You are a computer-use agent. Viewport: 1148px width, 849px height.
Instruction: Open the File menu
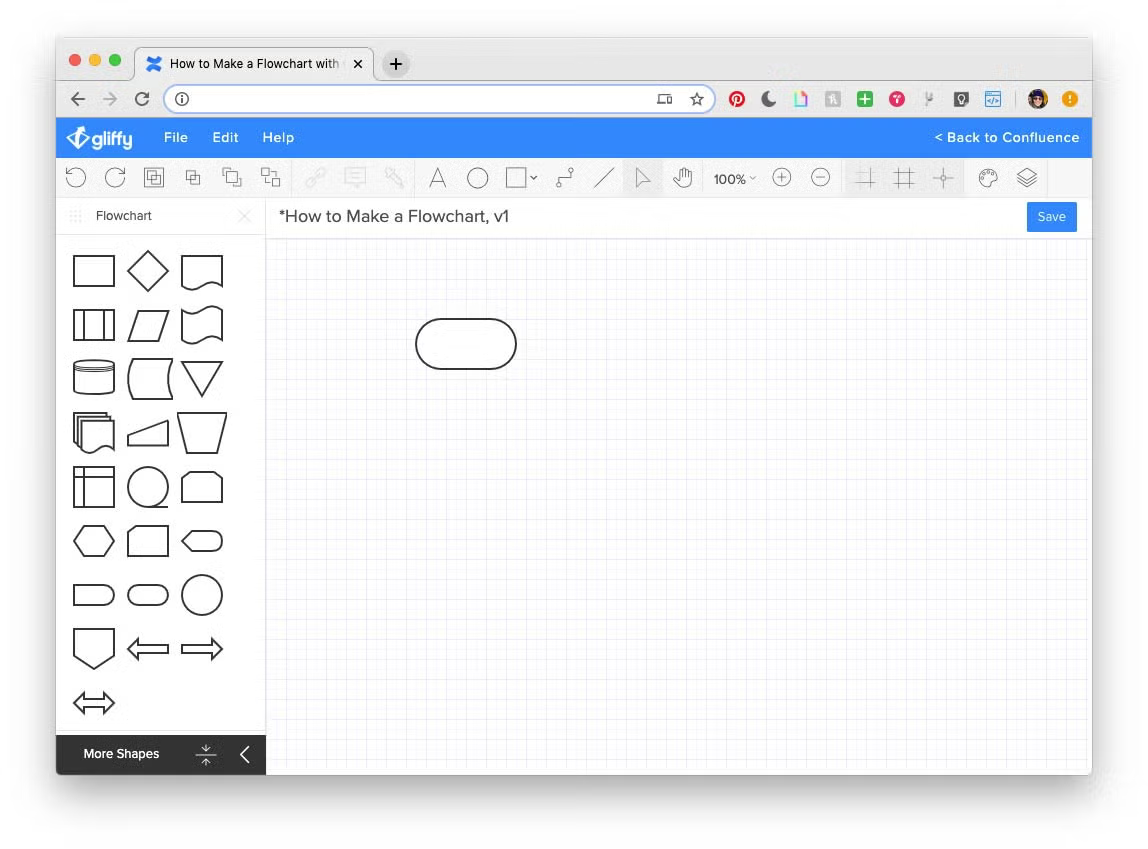176,137
